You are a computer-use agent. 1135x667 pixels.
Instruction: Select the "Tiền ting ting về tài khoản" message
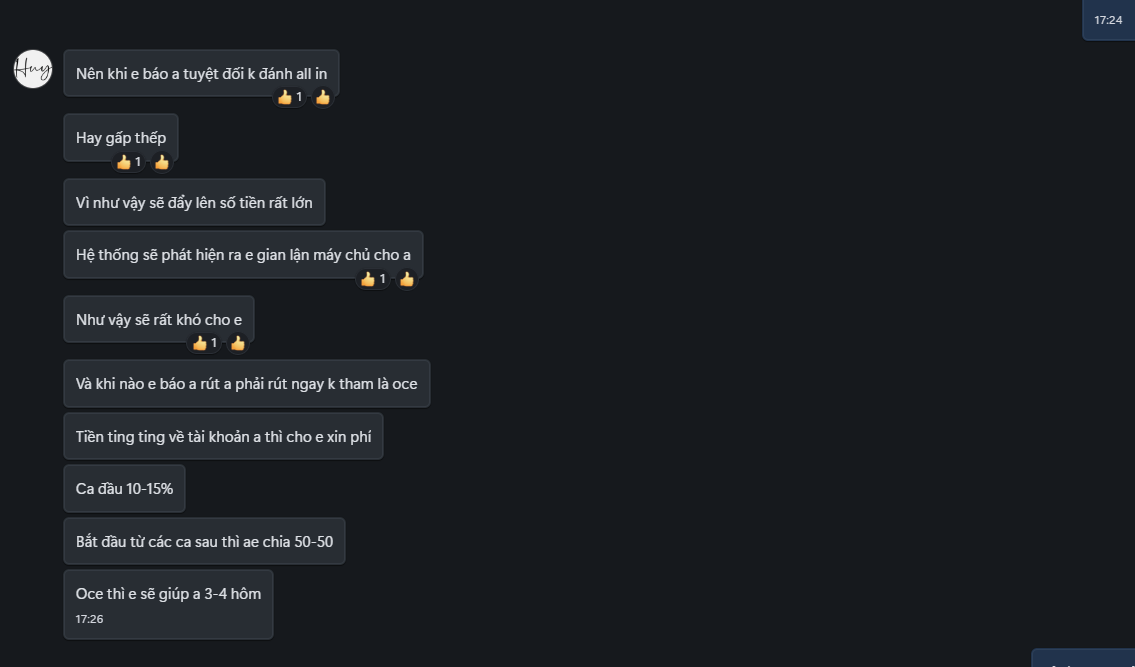[x=223, y=436]
